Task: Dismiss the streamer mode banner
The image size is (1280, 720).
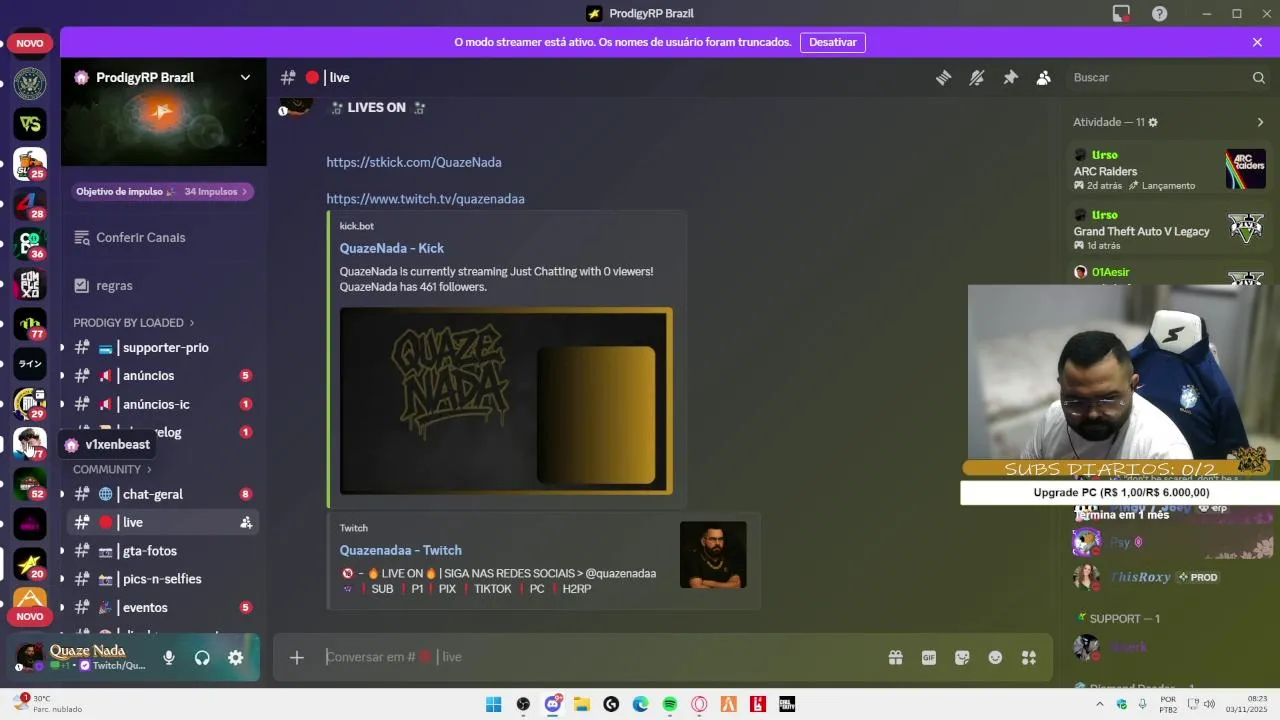Action: (1257, 42)
